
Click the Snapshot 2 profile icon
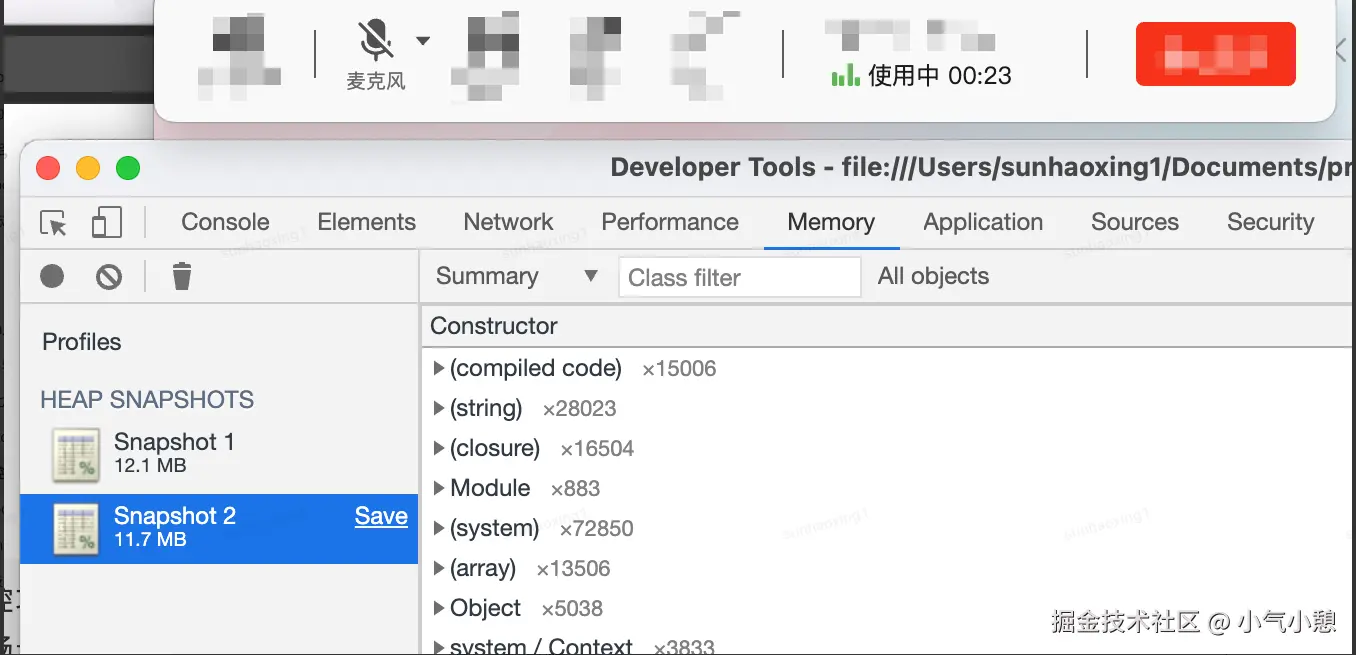(76, 529)
